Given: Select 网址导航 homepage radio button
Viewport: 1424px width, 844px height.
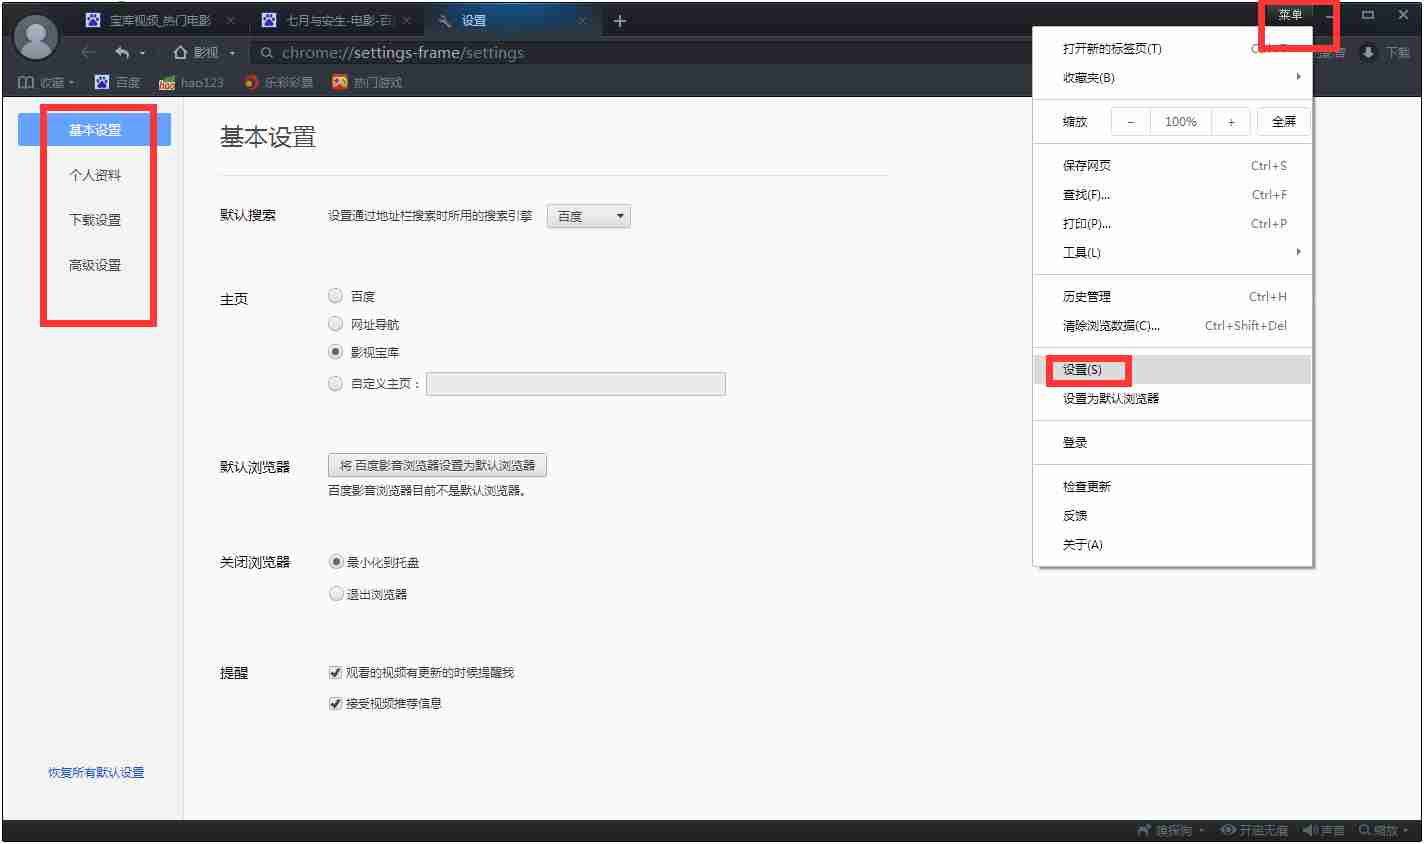Looking at the screenshot, I should click(336, 324).
